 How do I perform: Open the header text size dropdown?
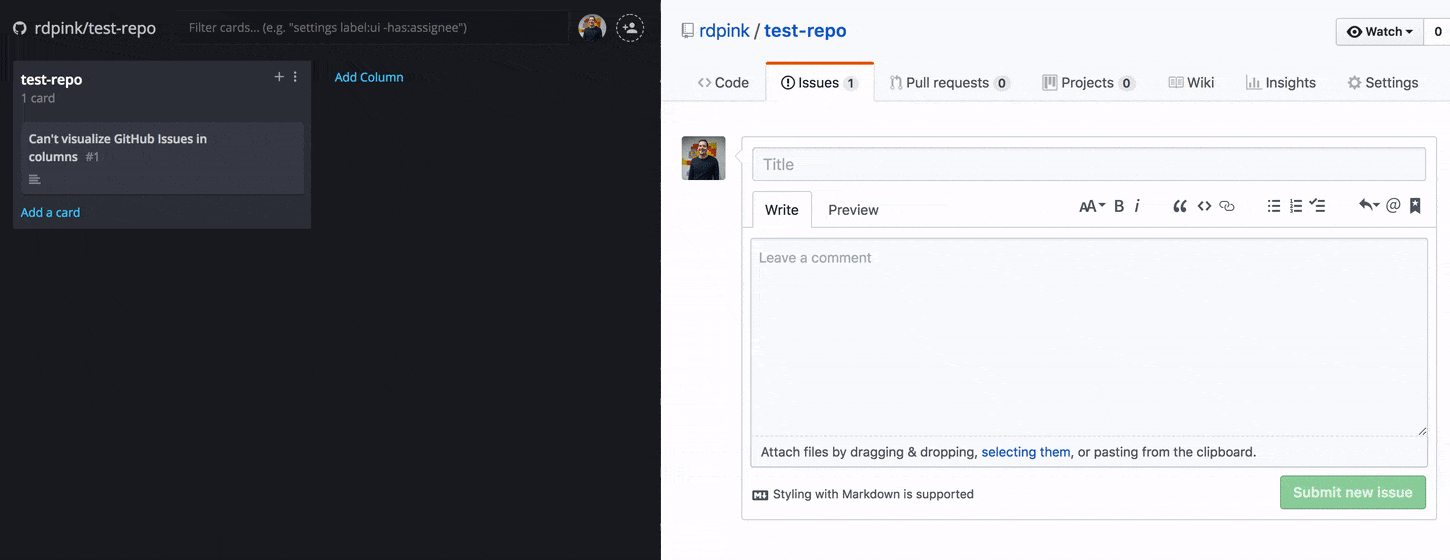click(x=1092, y=206)
